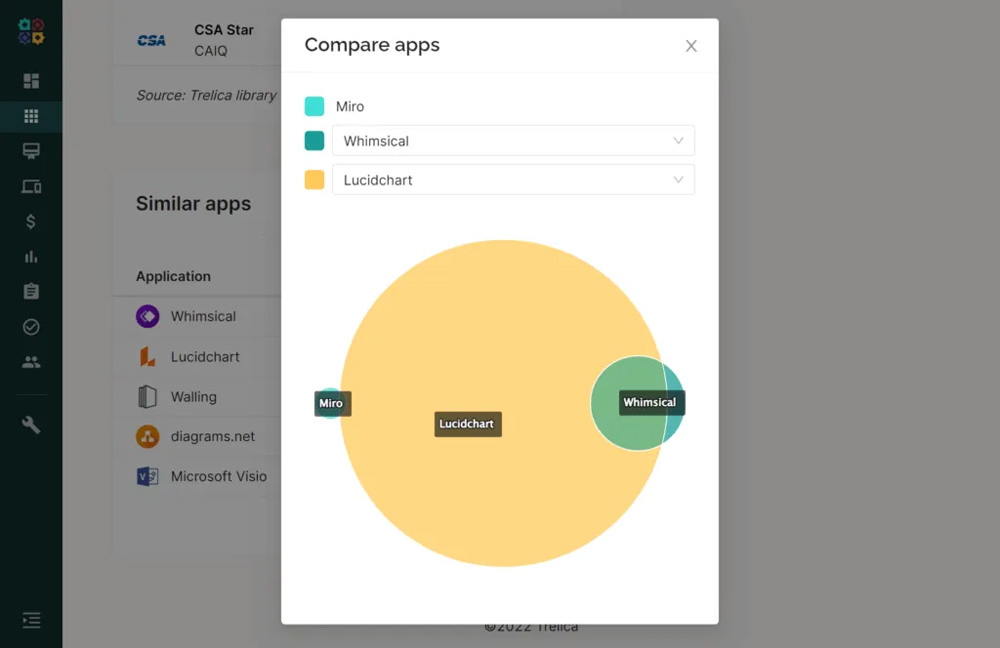Open the people icon in the sidebar

pos(31,362)
